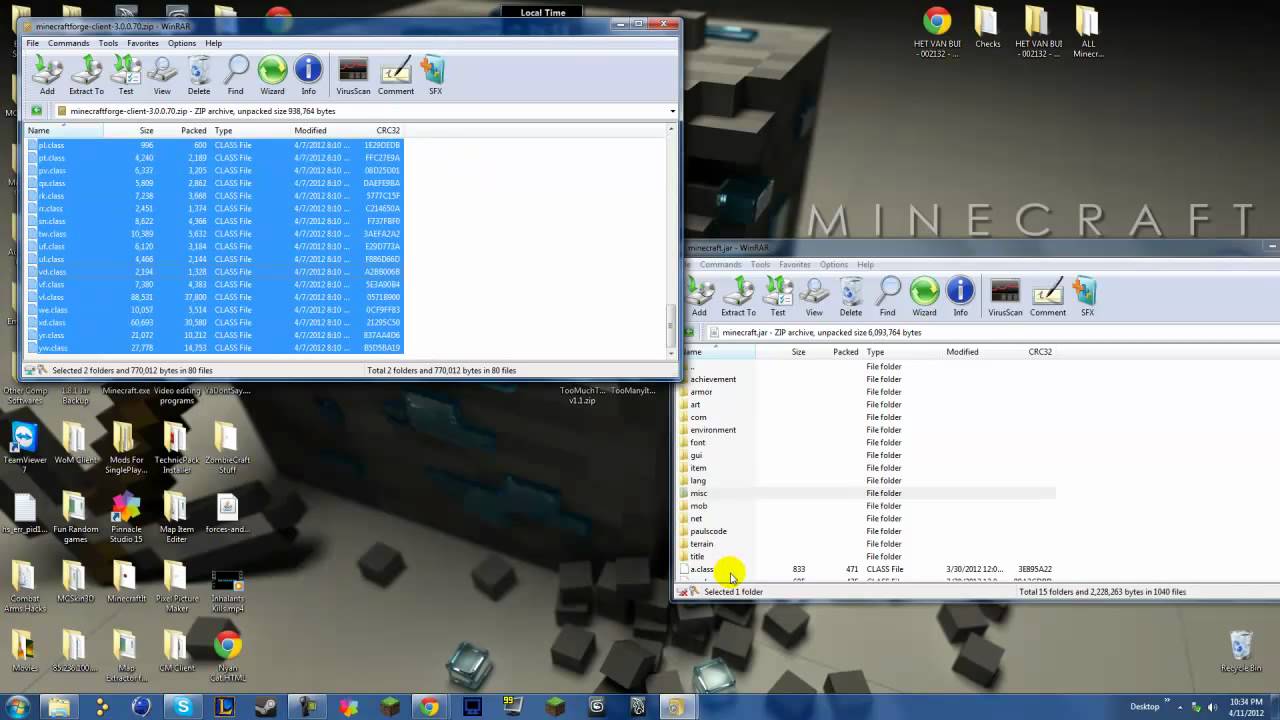This screenshot has width=1280, height=720.
Task: Expand address dropdown in minecraftforge window
Action: point(672,111)
